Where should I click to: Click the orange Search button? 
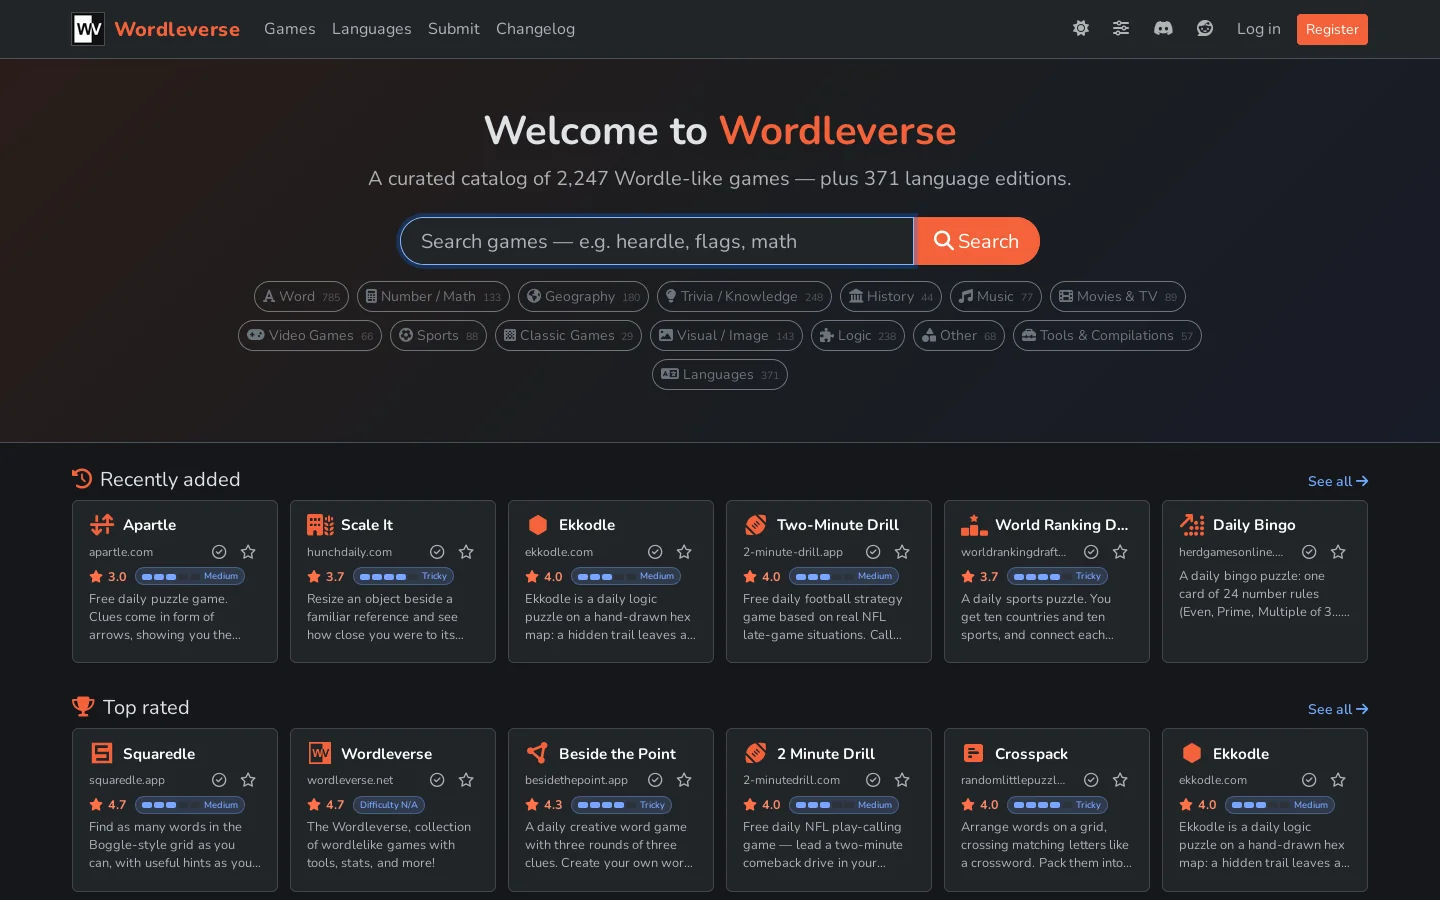(977, 241)
